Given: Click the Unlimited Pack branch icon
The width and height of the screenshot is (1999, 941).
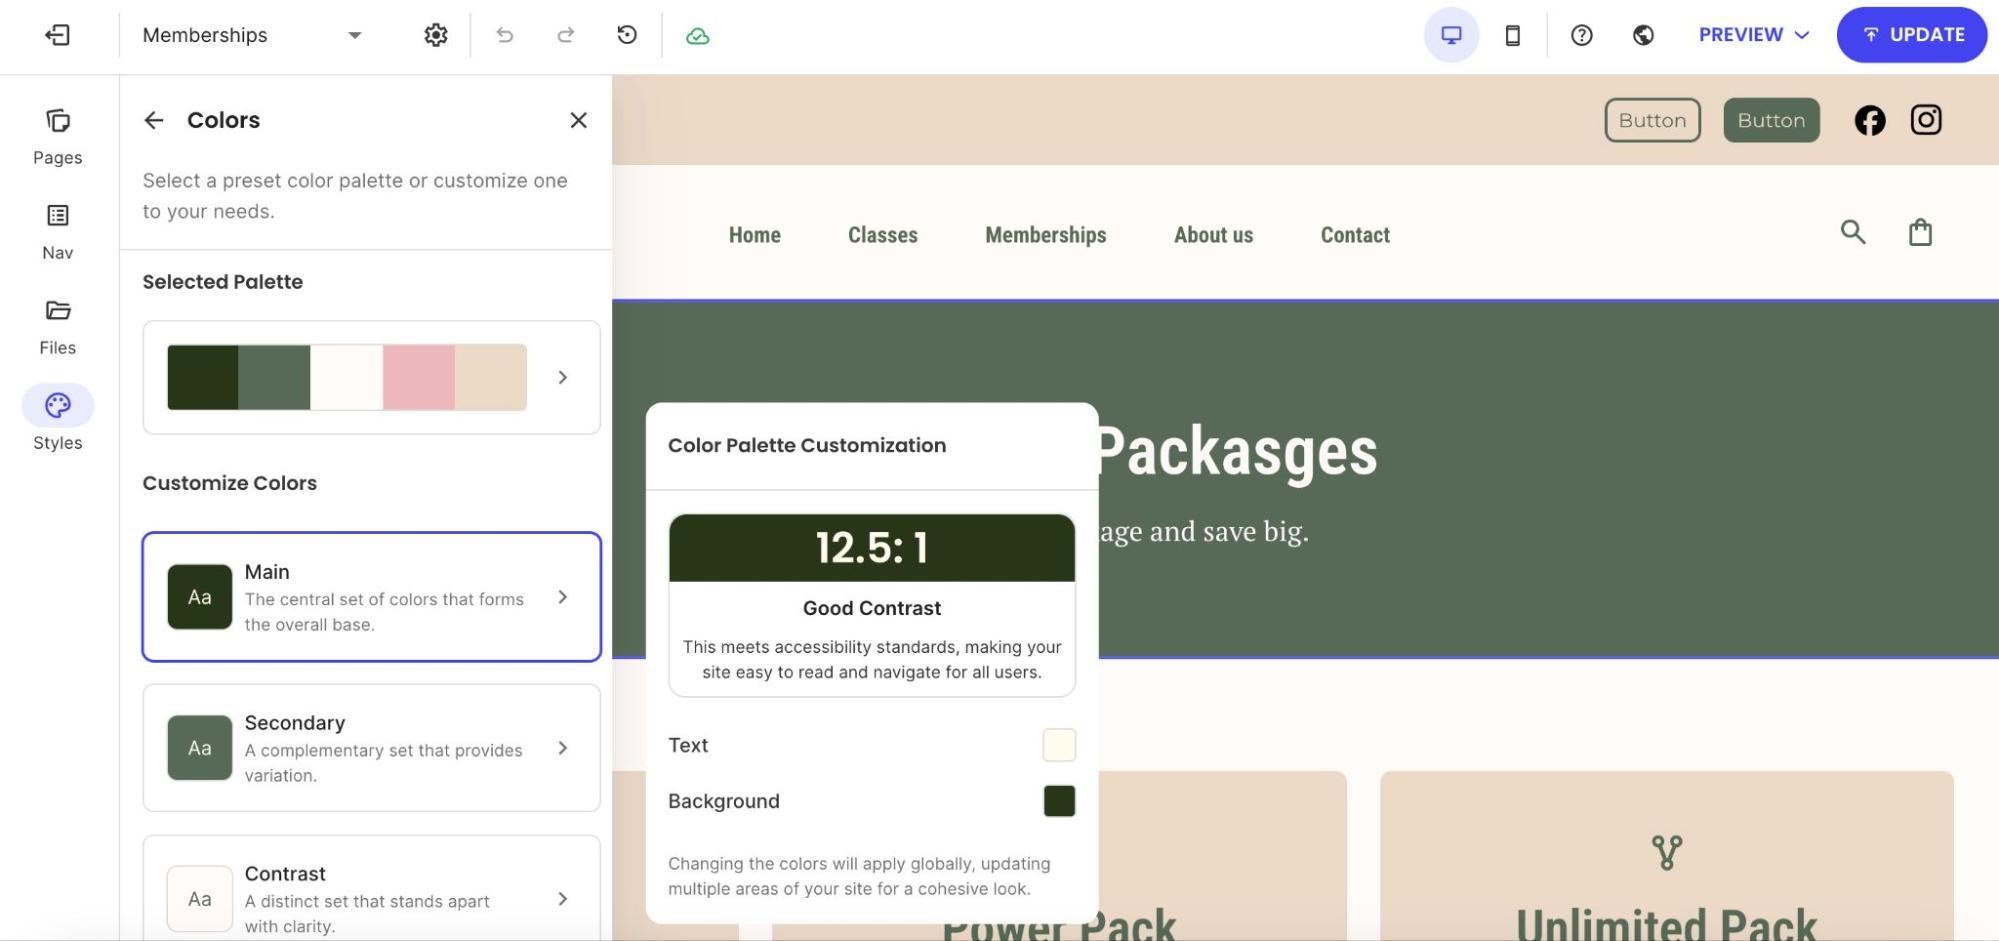Looking at the screenshot, I should point(1667,852).
